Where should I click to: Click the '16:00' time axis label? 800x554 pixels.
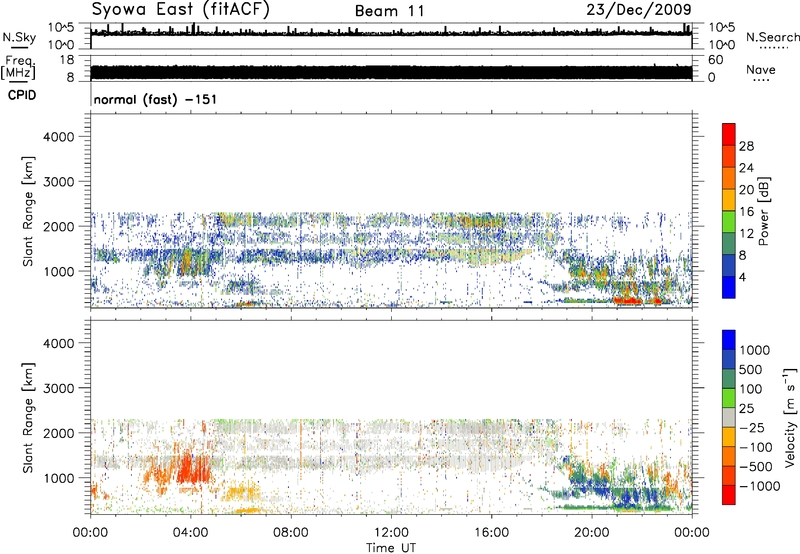[491, 533]
